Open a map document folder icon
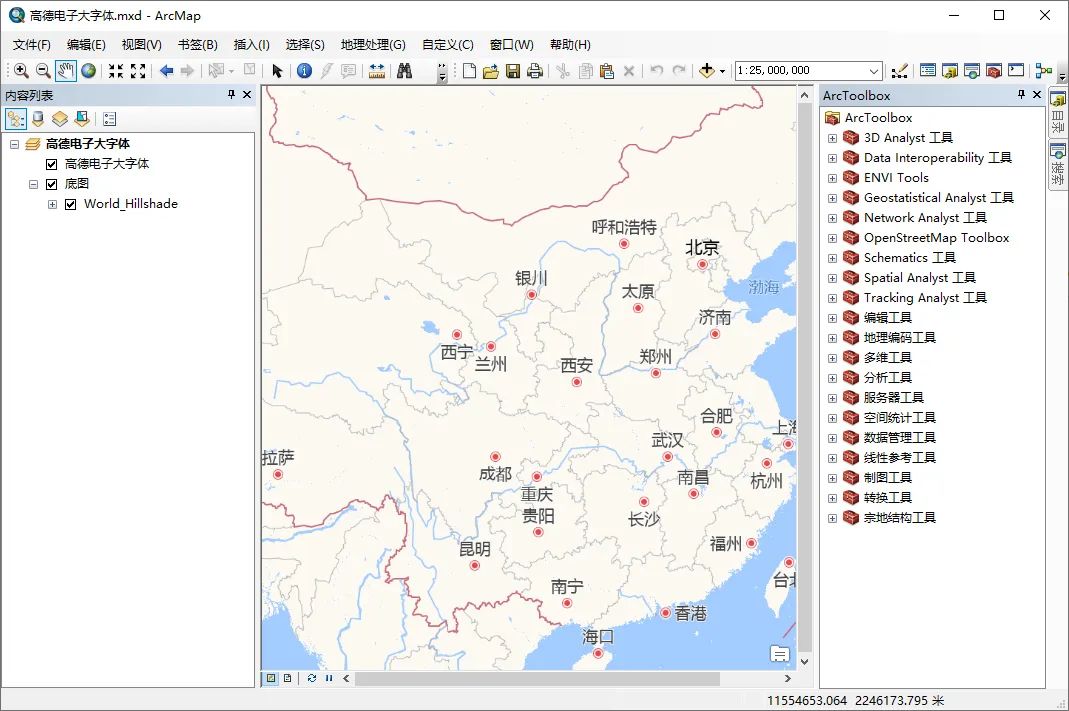 tap(491, 70)
